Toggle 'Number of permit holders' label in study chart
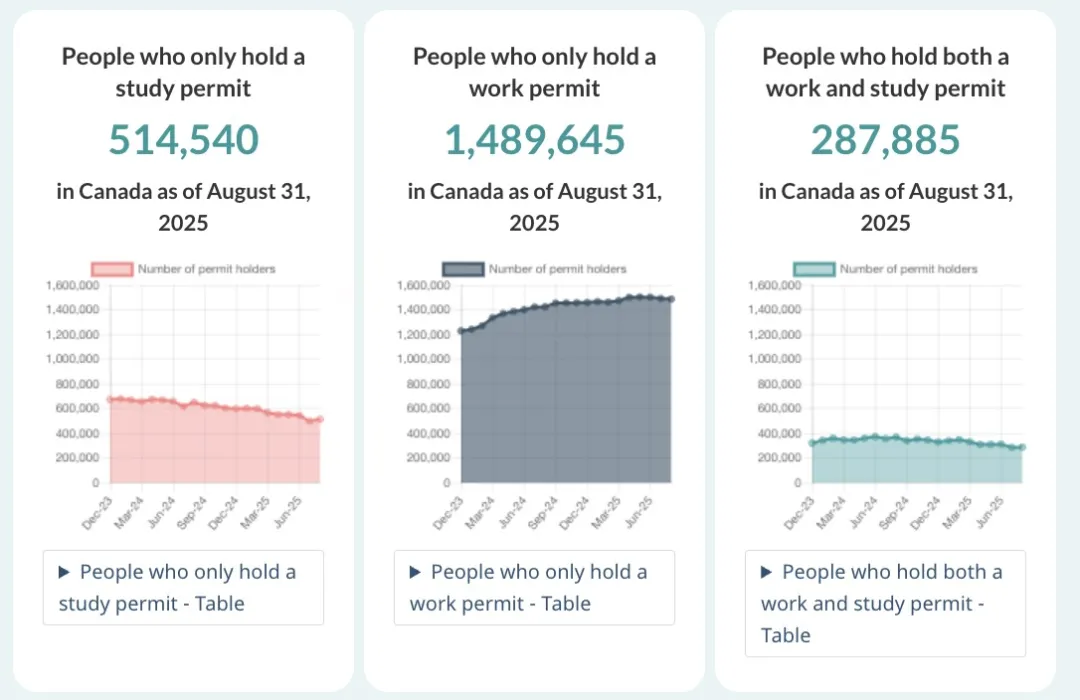 pos(206,269)
